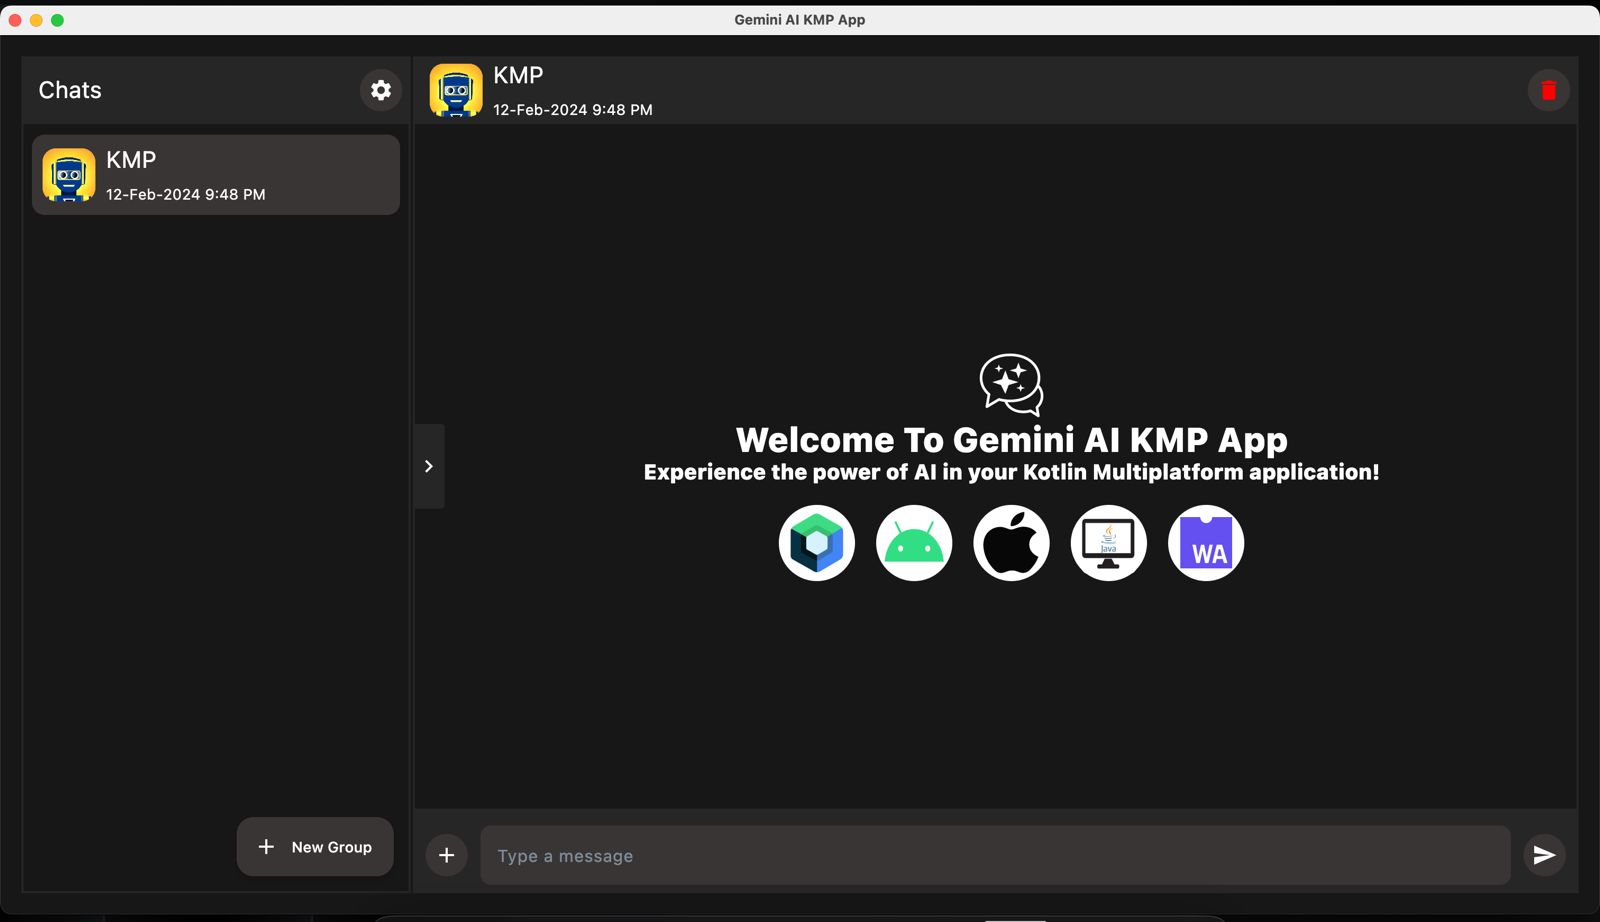1600x922 pixels.
Task: Delete the KMP chat with trash icon
Action: (1548, 90)
